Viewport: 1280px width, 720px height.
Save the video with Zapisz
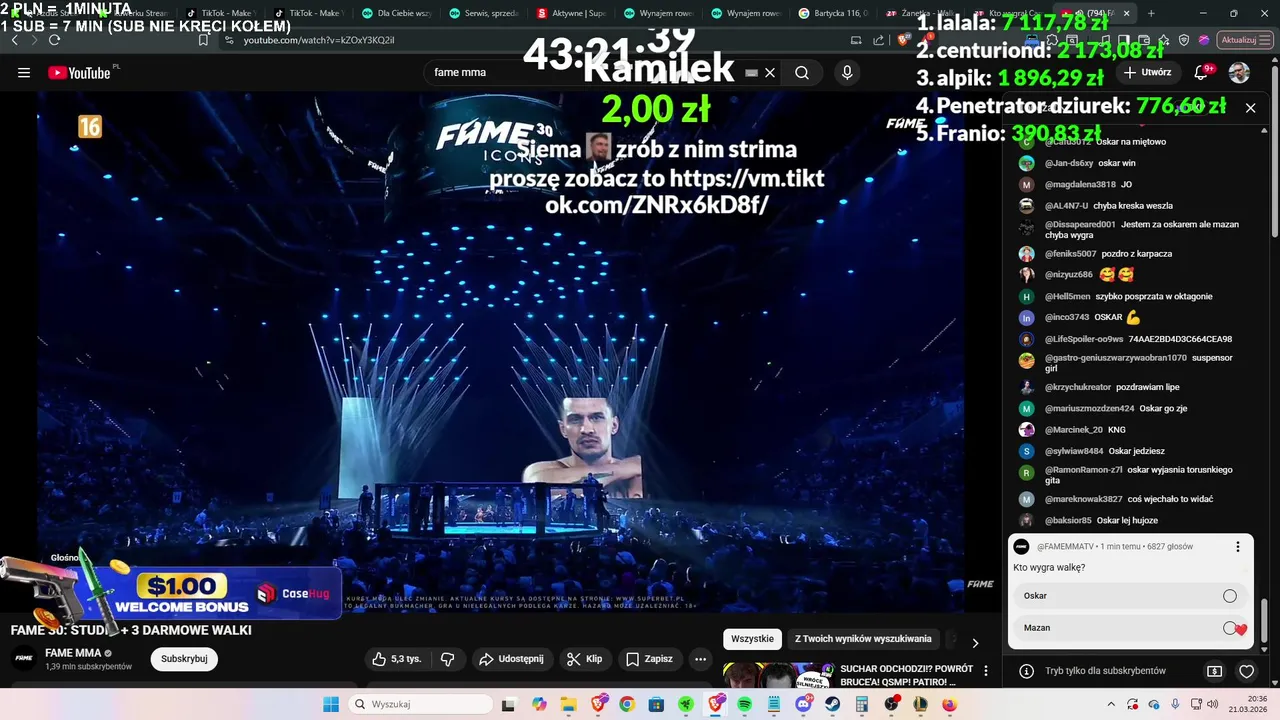tap(649, 659)
